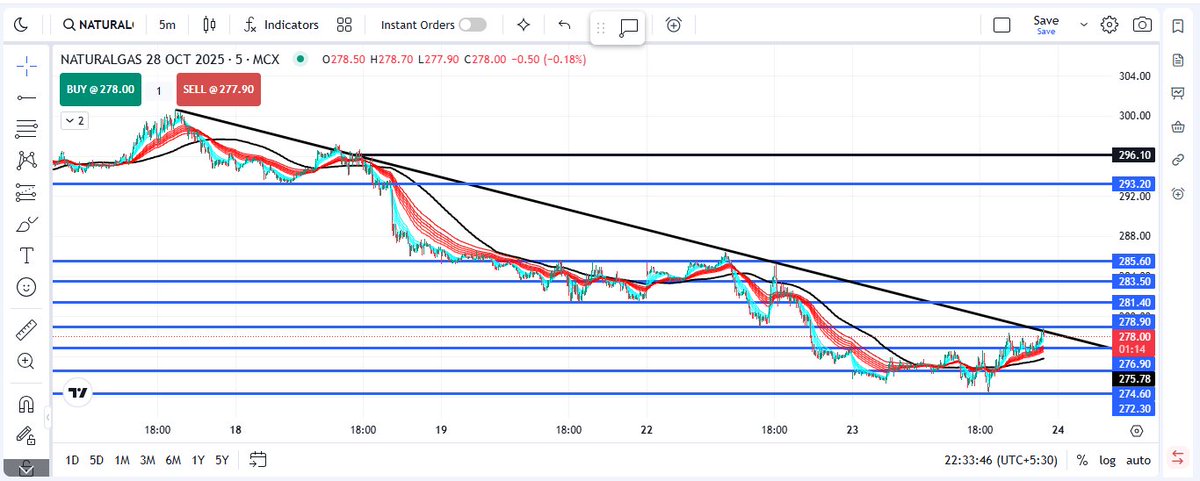
Task: Click the 293.20 blue price label
Action: (1134, 184)
